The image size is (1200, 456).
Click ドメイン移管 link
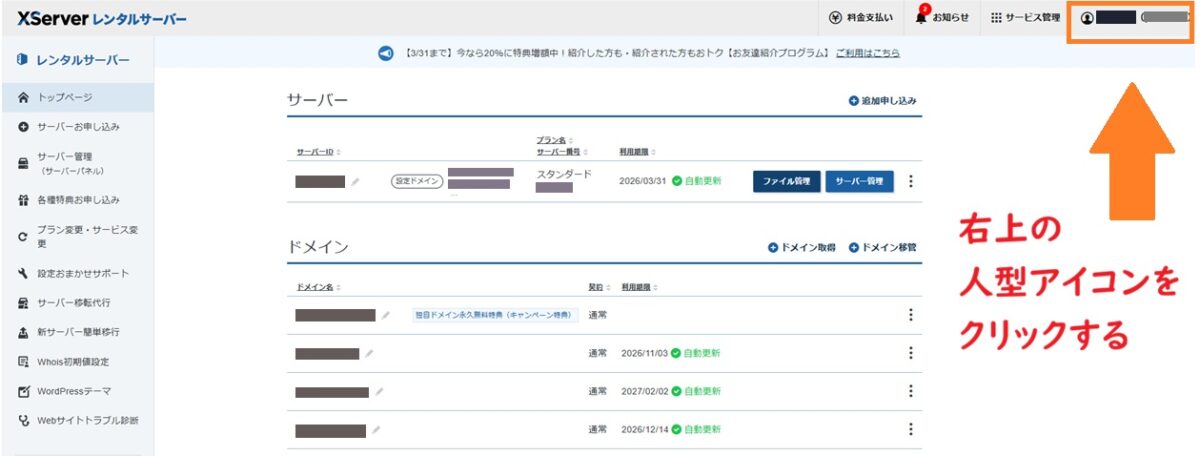pyautogui.click(x=883, y=247)
